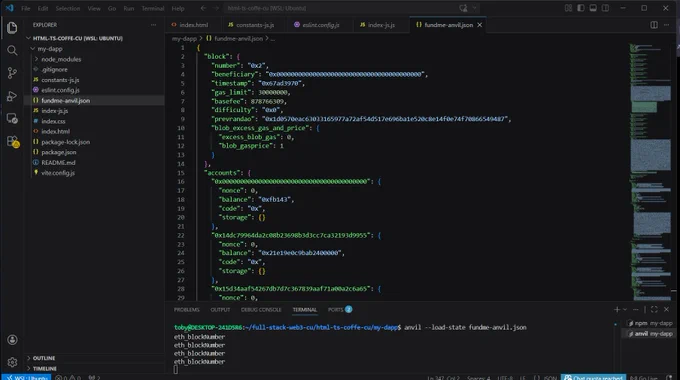This screenshot has height=380, width=680.
Task: Open the Search view in activity bar
Action: (12, 50)
